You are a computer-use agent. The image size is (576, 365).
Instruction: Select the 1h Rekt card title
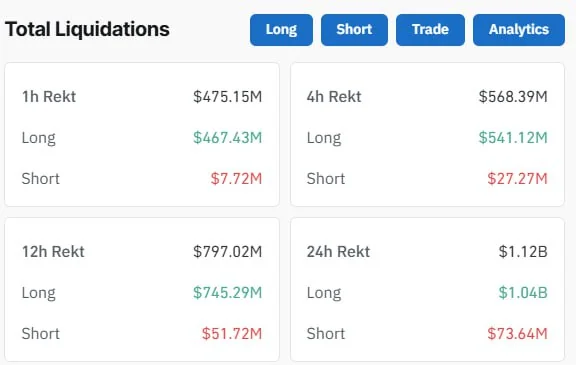click(49, 97)
